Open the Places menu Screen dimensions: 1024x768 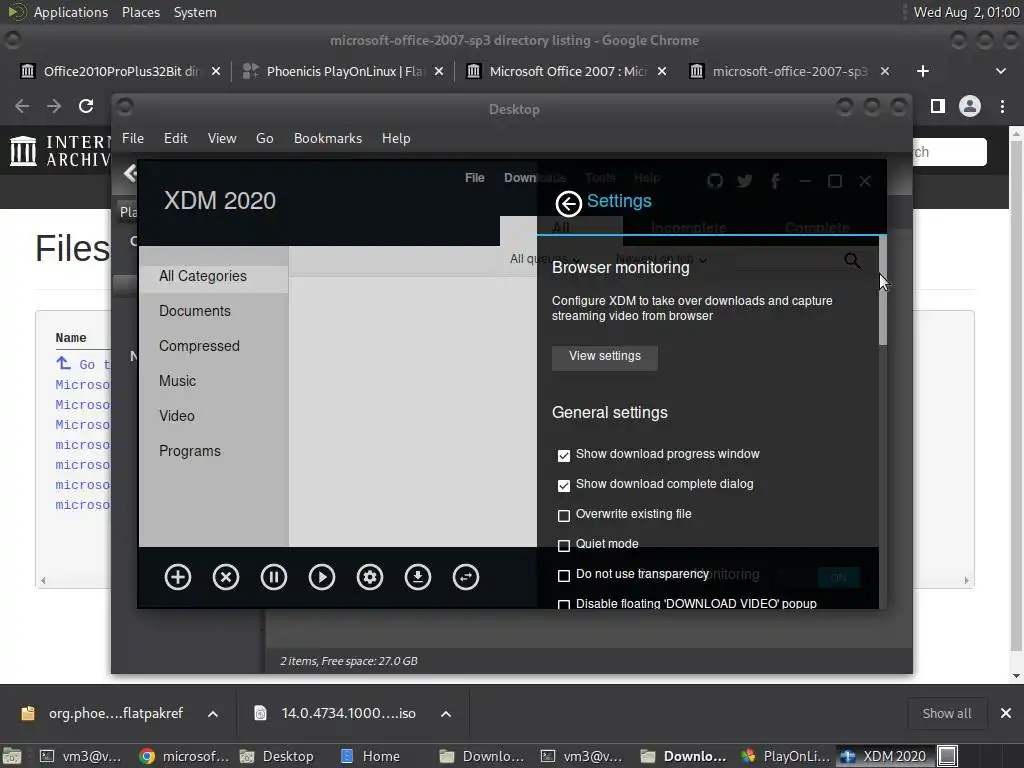pyautogui.click(x=141, y=12)
